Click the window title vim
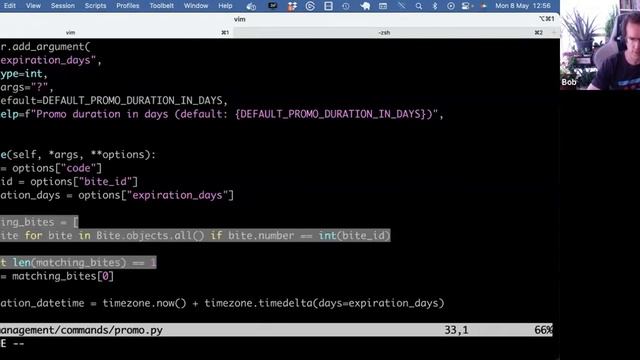 (240, 19)
